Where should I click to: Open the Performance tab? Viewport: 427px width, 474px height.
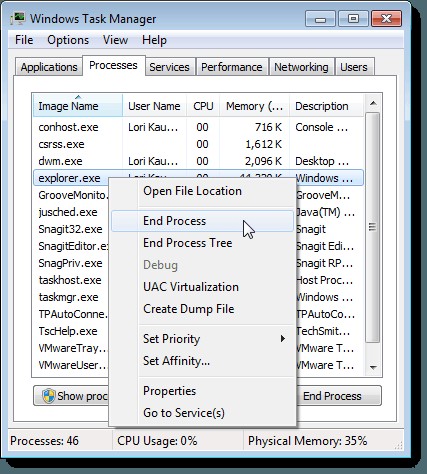tap(232, 67)
